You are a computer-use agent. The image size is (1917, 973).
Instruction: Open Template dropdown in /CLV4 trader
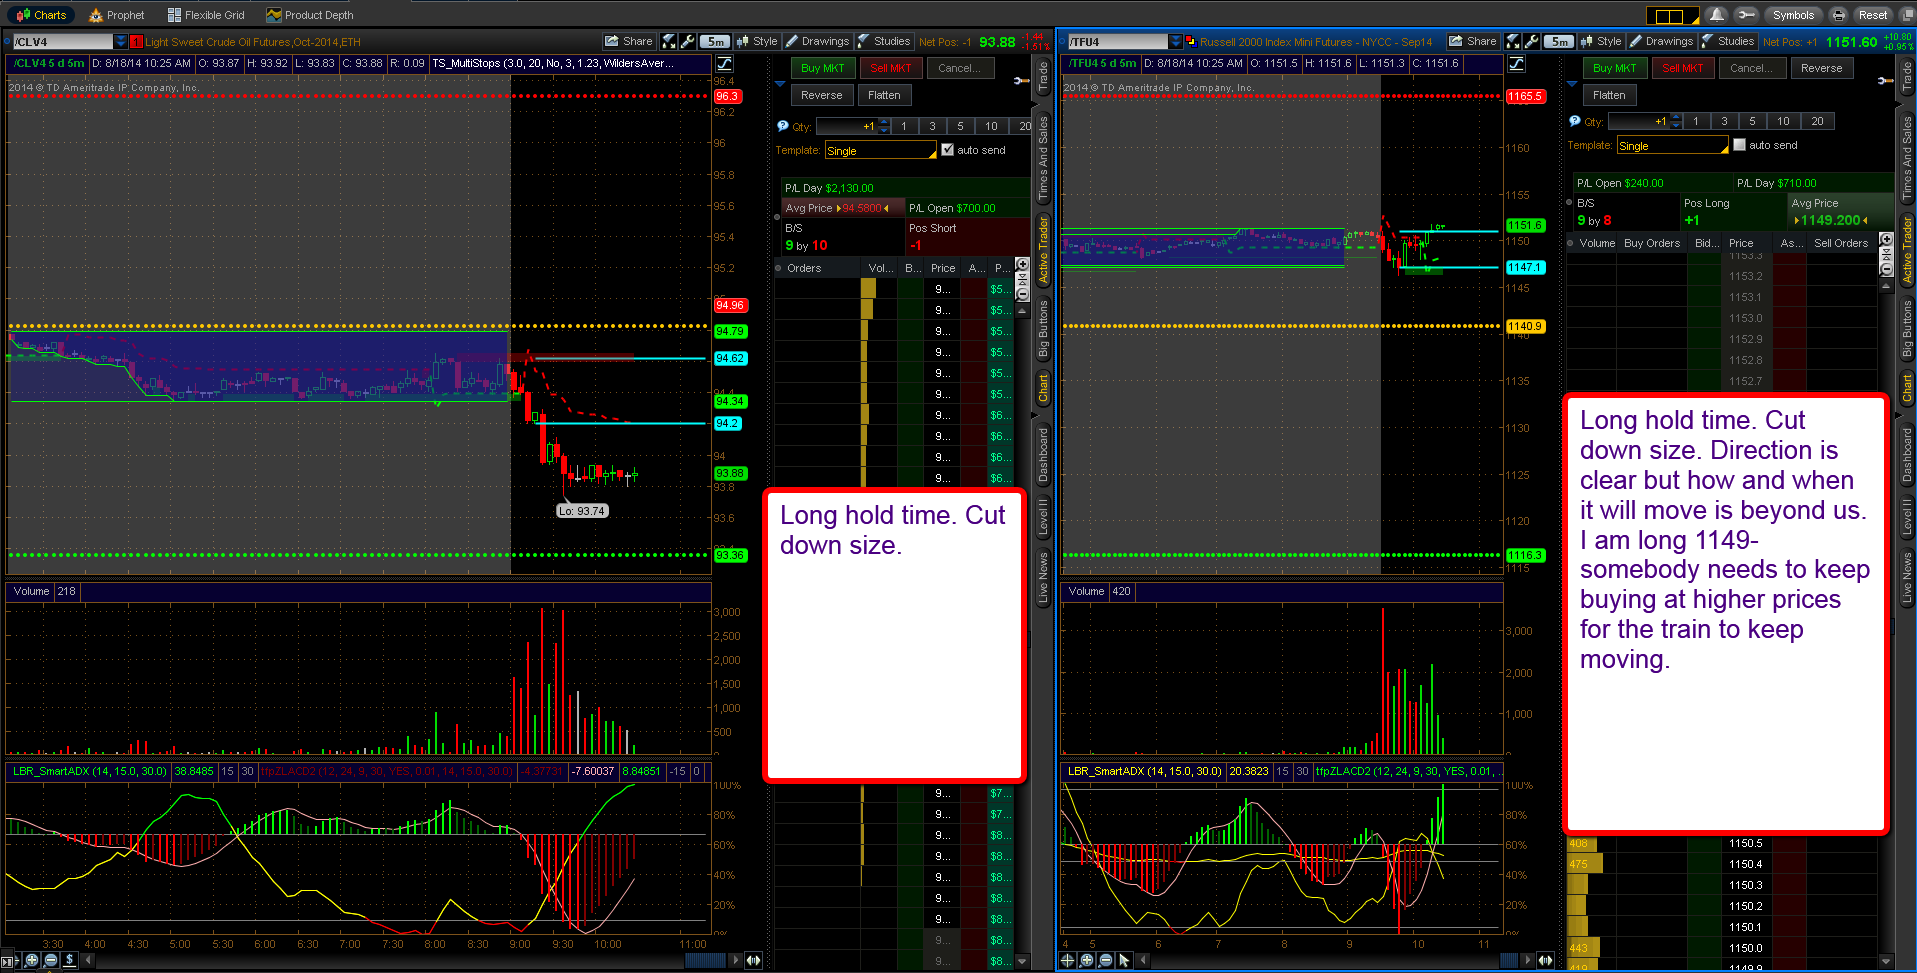pyautogui.click(x=880, y=151)
